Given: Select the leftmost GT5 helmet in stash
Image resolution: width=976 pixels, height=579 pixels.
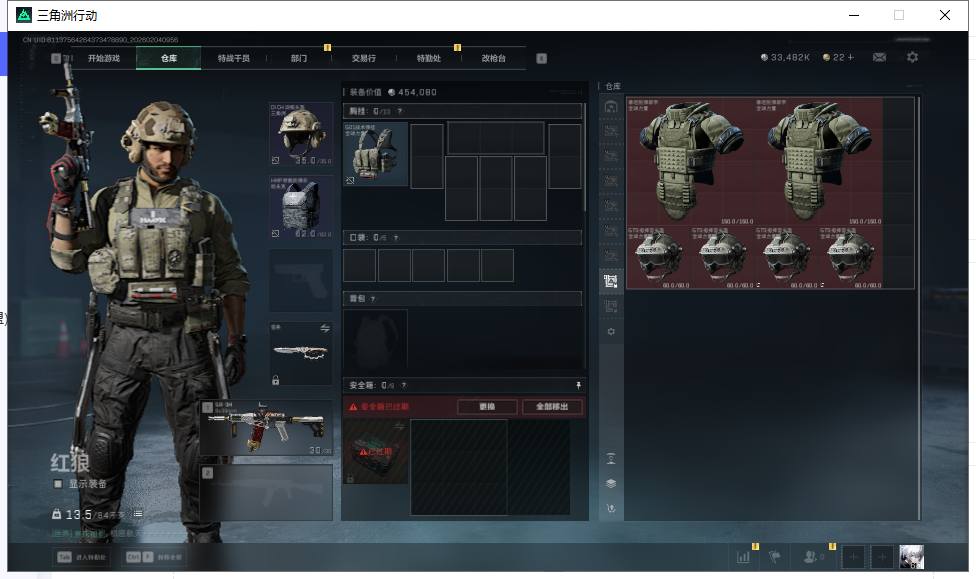Looking at the screenshot, I should 659,257.
